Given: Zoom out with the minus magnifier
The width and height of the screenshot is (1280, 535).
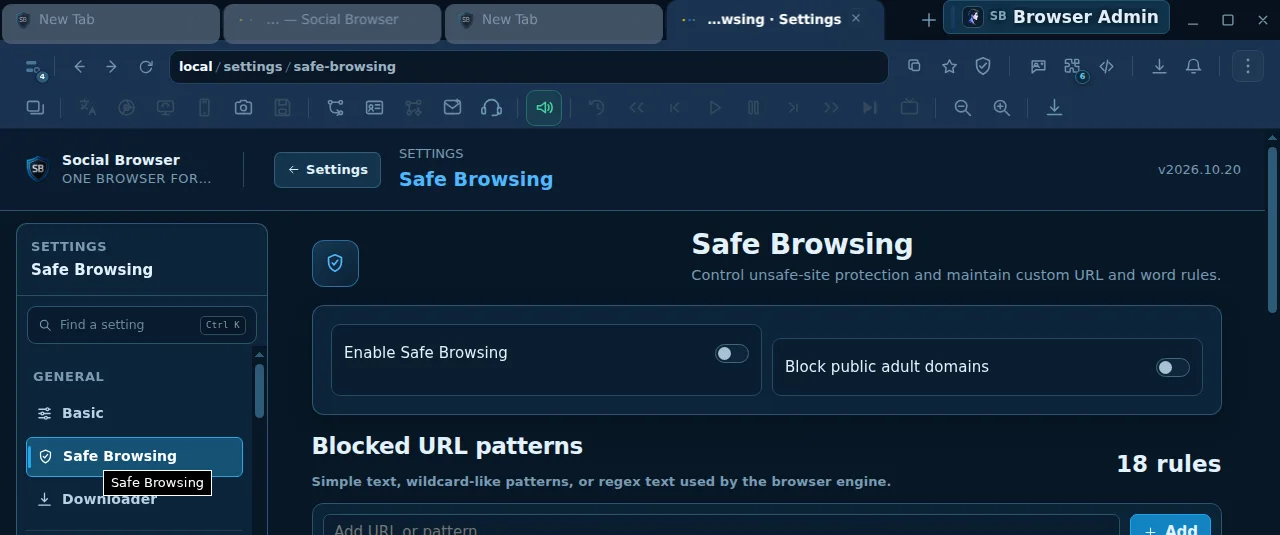Looking at the screenshot, I should [x=962, y=108].
